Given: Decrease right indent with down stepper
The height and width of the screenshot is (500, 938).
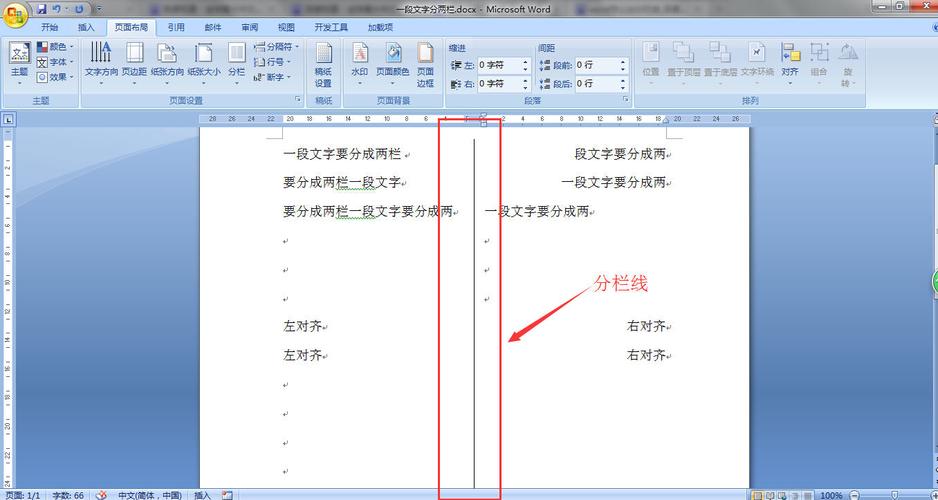Looking at the screenshot, I should point(526,87).
